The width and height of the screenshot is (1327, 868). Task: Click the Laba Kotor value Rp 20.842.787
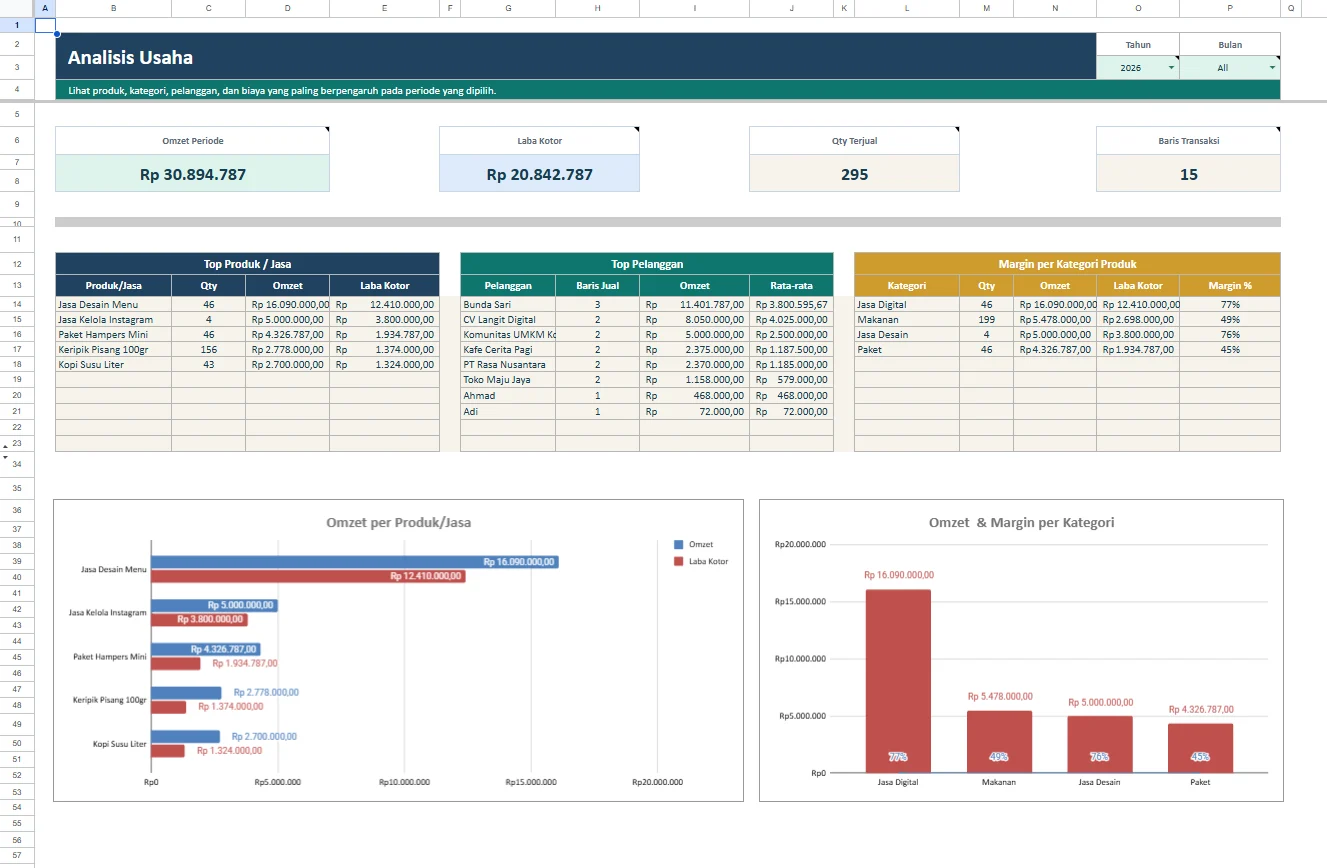pos(539,174)
